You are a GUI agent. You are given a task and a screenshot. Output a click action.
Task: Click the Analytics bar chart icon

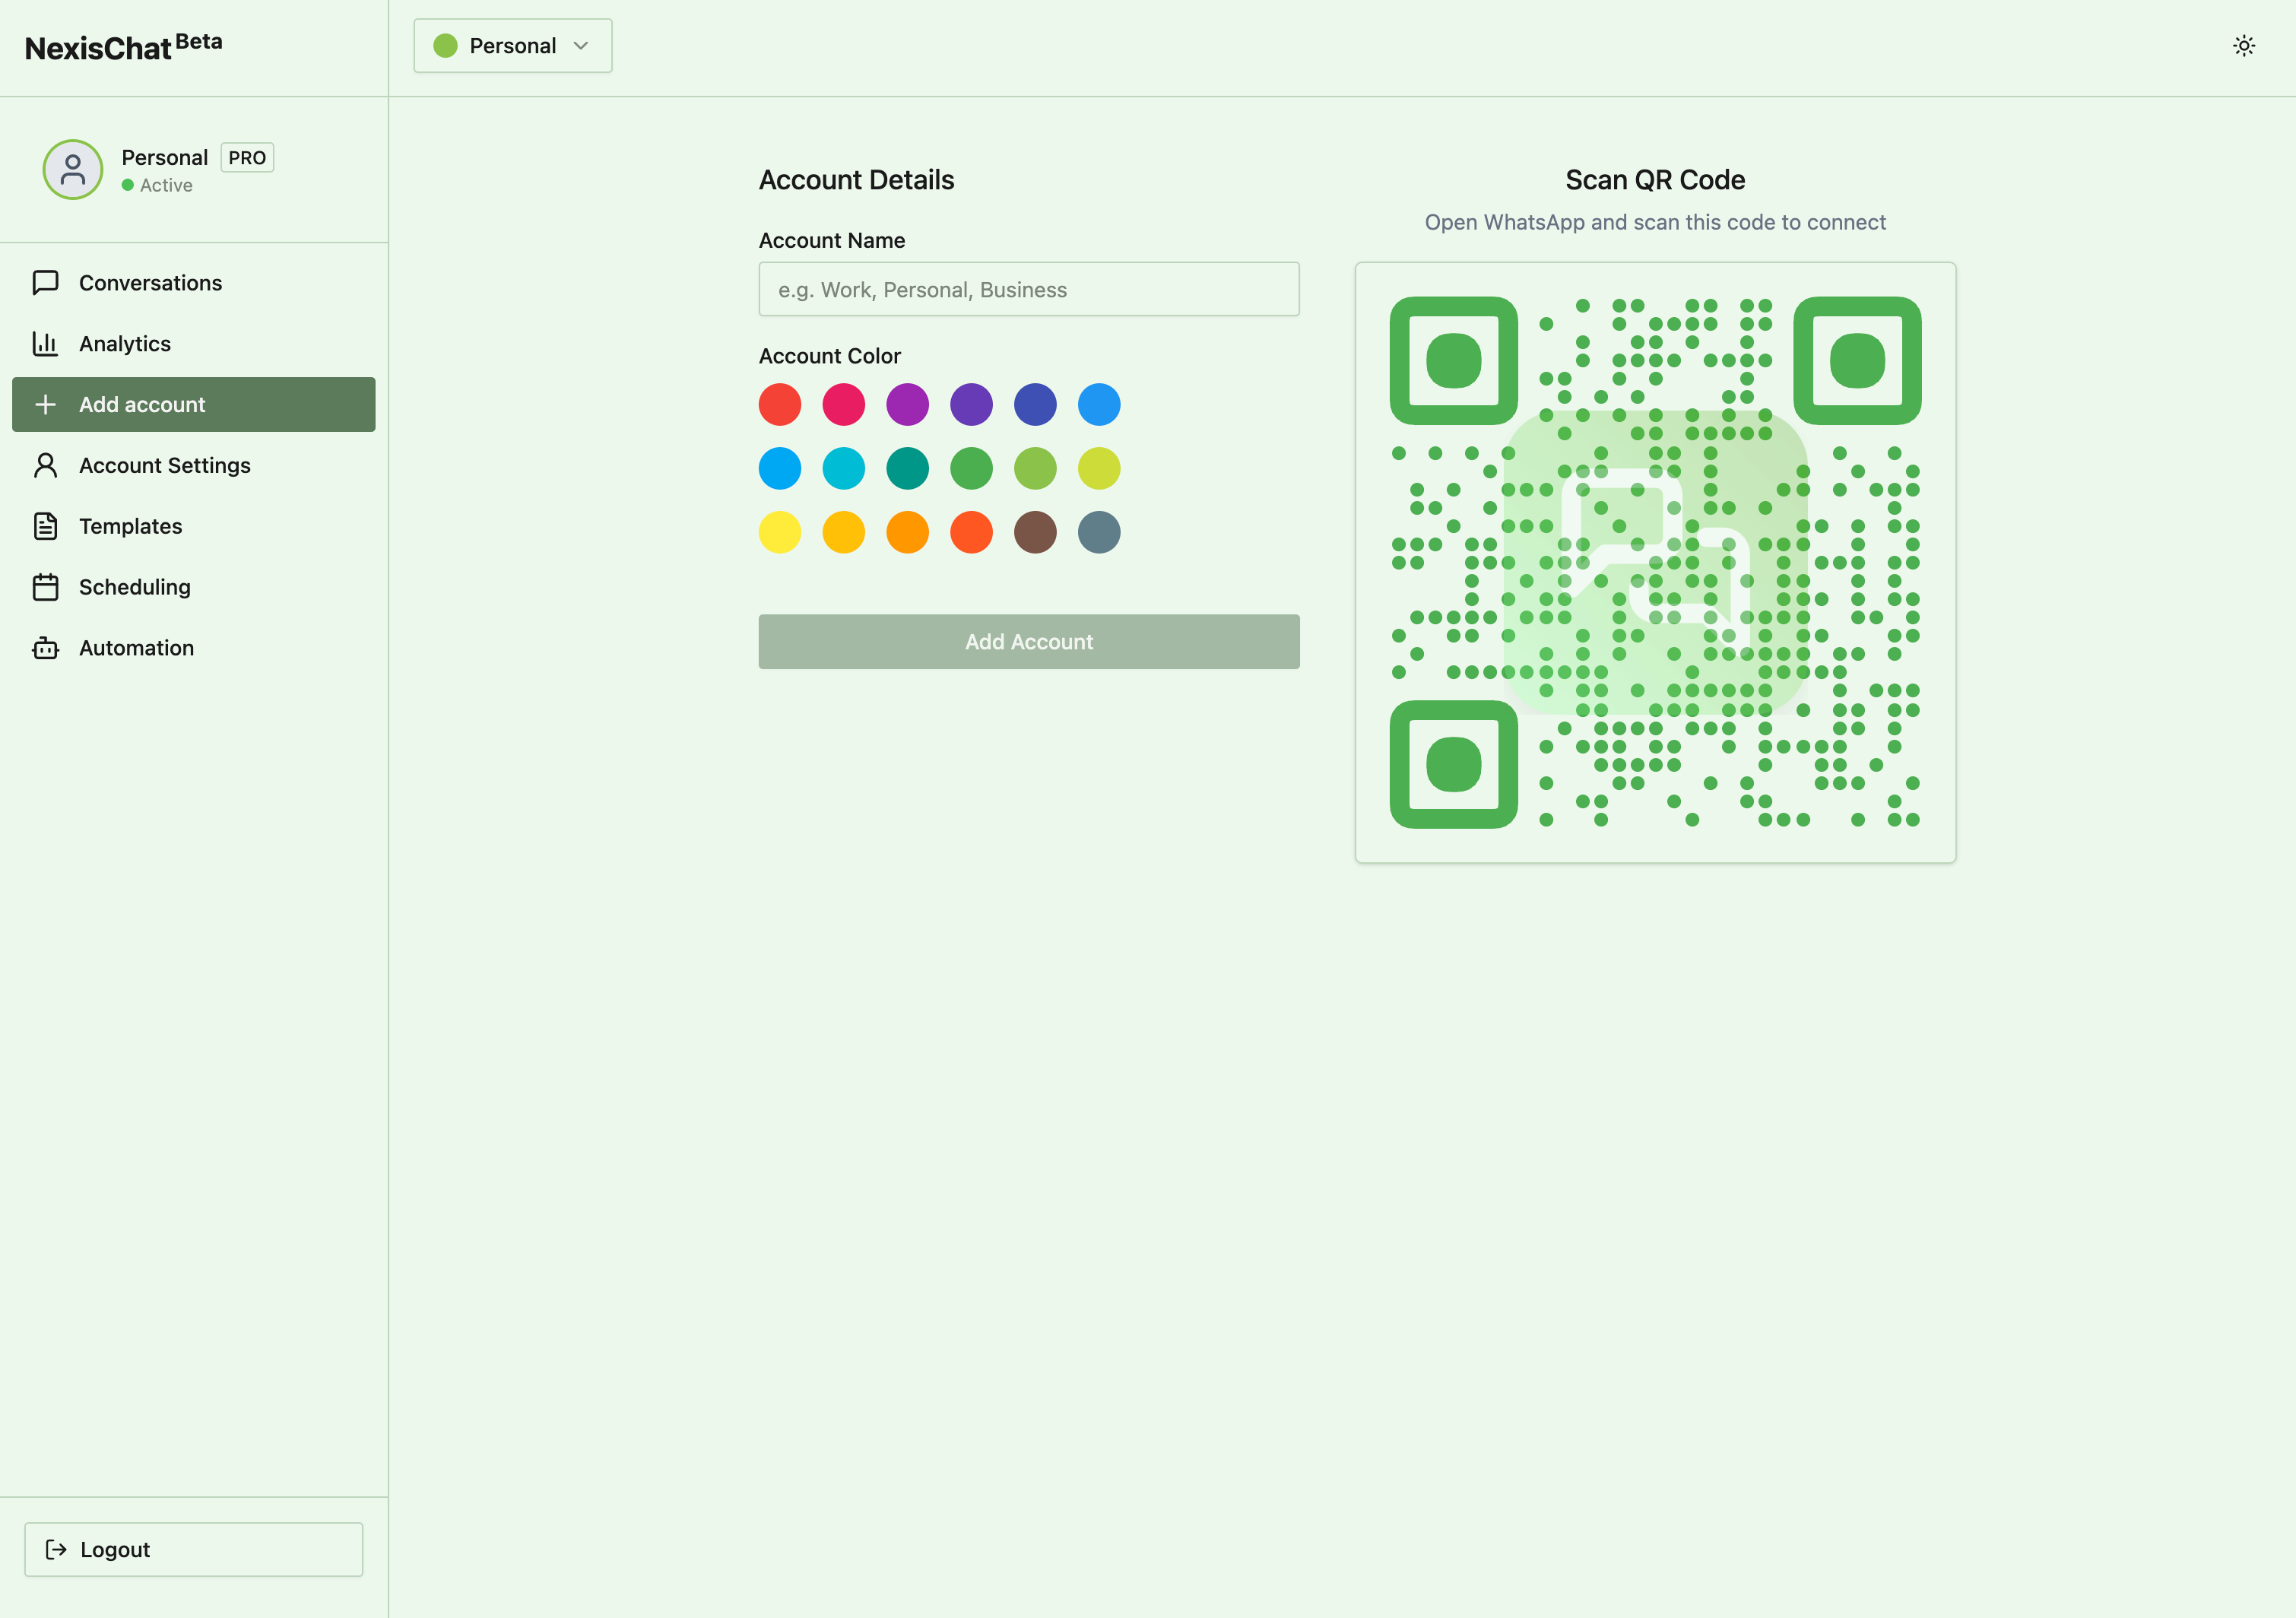[45, 344]
